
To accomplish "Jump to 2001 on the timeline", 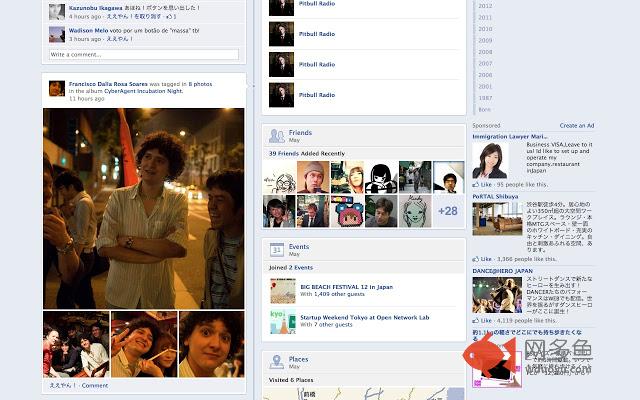I will 485,86.
